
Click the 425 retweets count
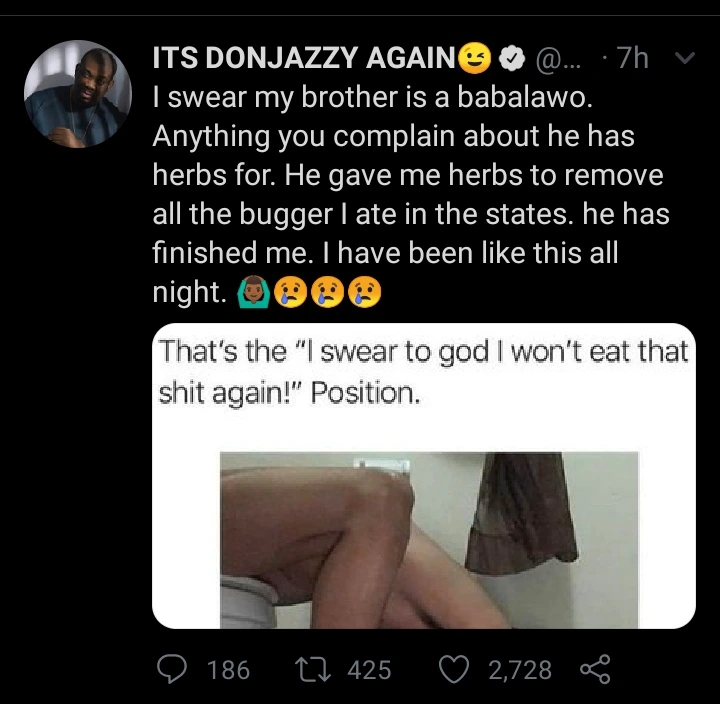pos(369,670)
